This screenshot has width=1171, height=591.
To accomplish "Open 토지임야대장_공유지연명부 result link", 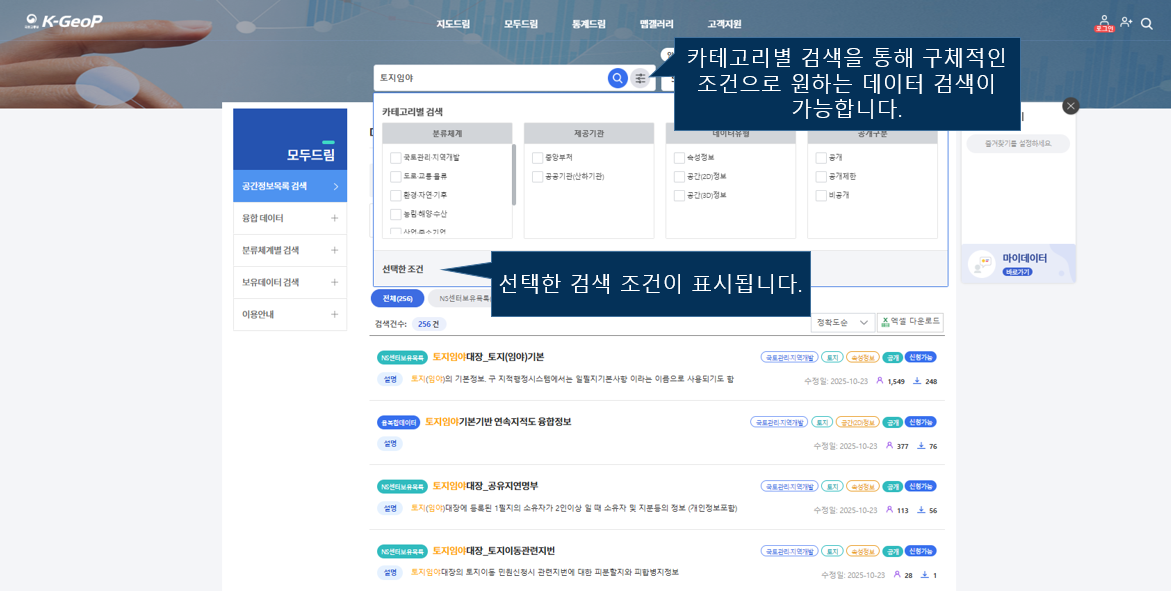I will pyautogui.click(x=485, y=486).
